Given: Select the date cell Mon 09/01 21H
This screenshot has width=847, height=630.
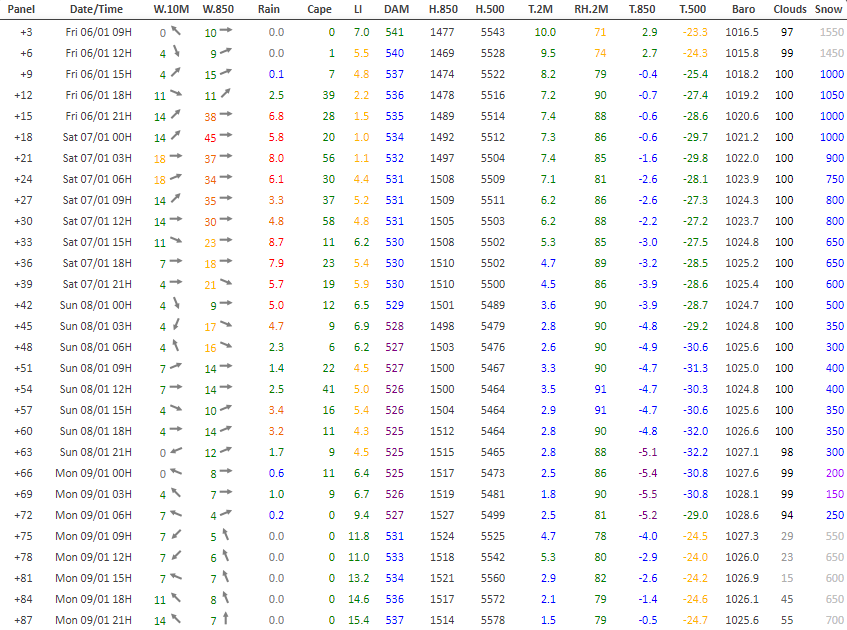Looking at the screenshot, I should pyautogui.click(x=93, y=620).
